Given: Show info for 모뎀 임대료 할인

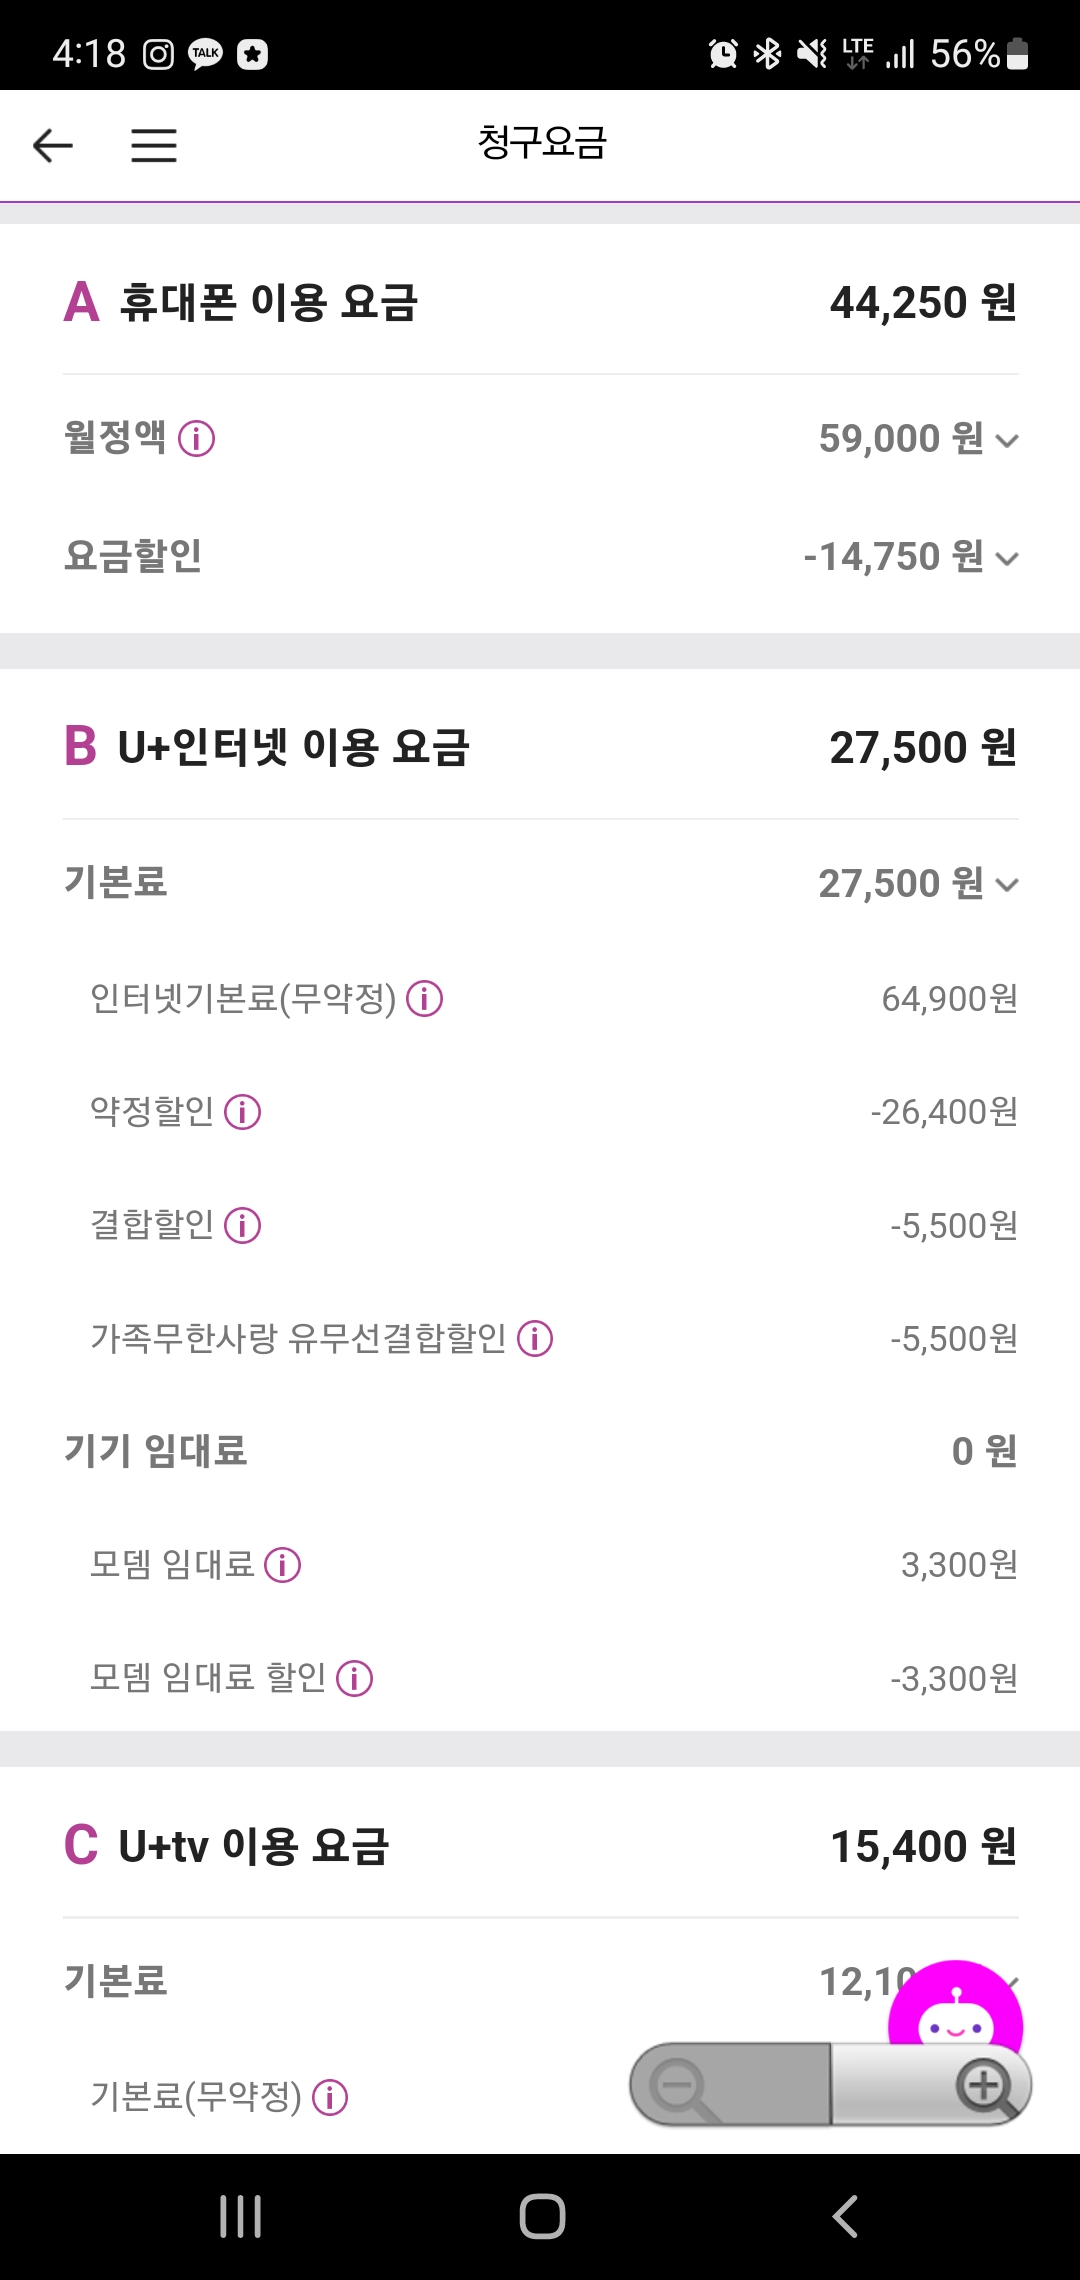Looking at the screenshot, I should coord(355,1679).
